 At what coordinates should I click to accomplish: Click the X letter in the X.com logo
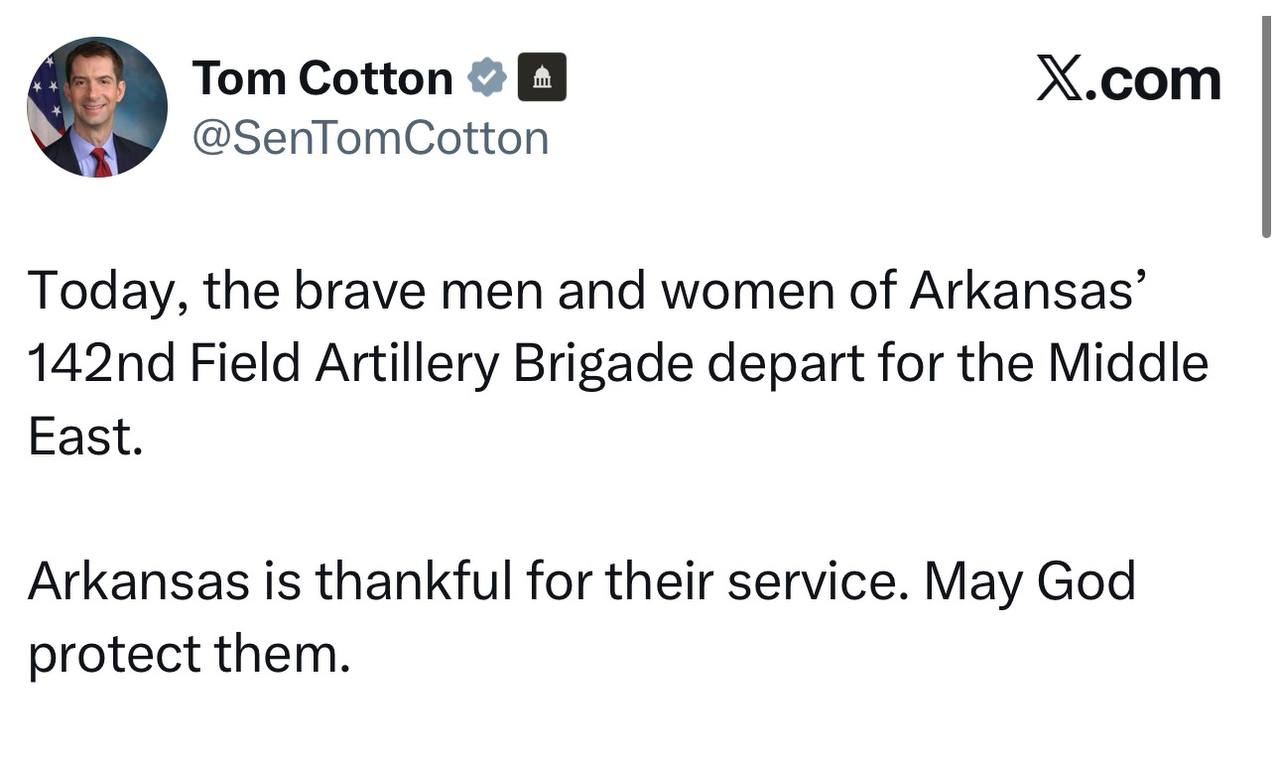click(x=1059, y=79)
